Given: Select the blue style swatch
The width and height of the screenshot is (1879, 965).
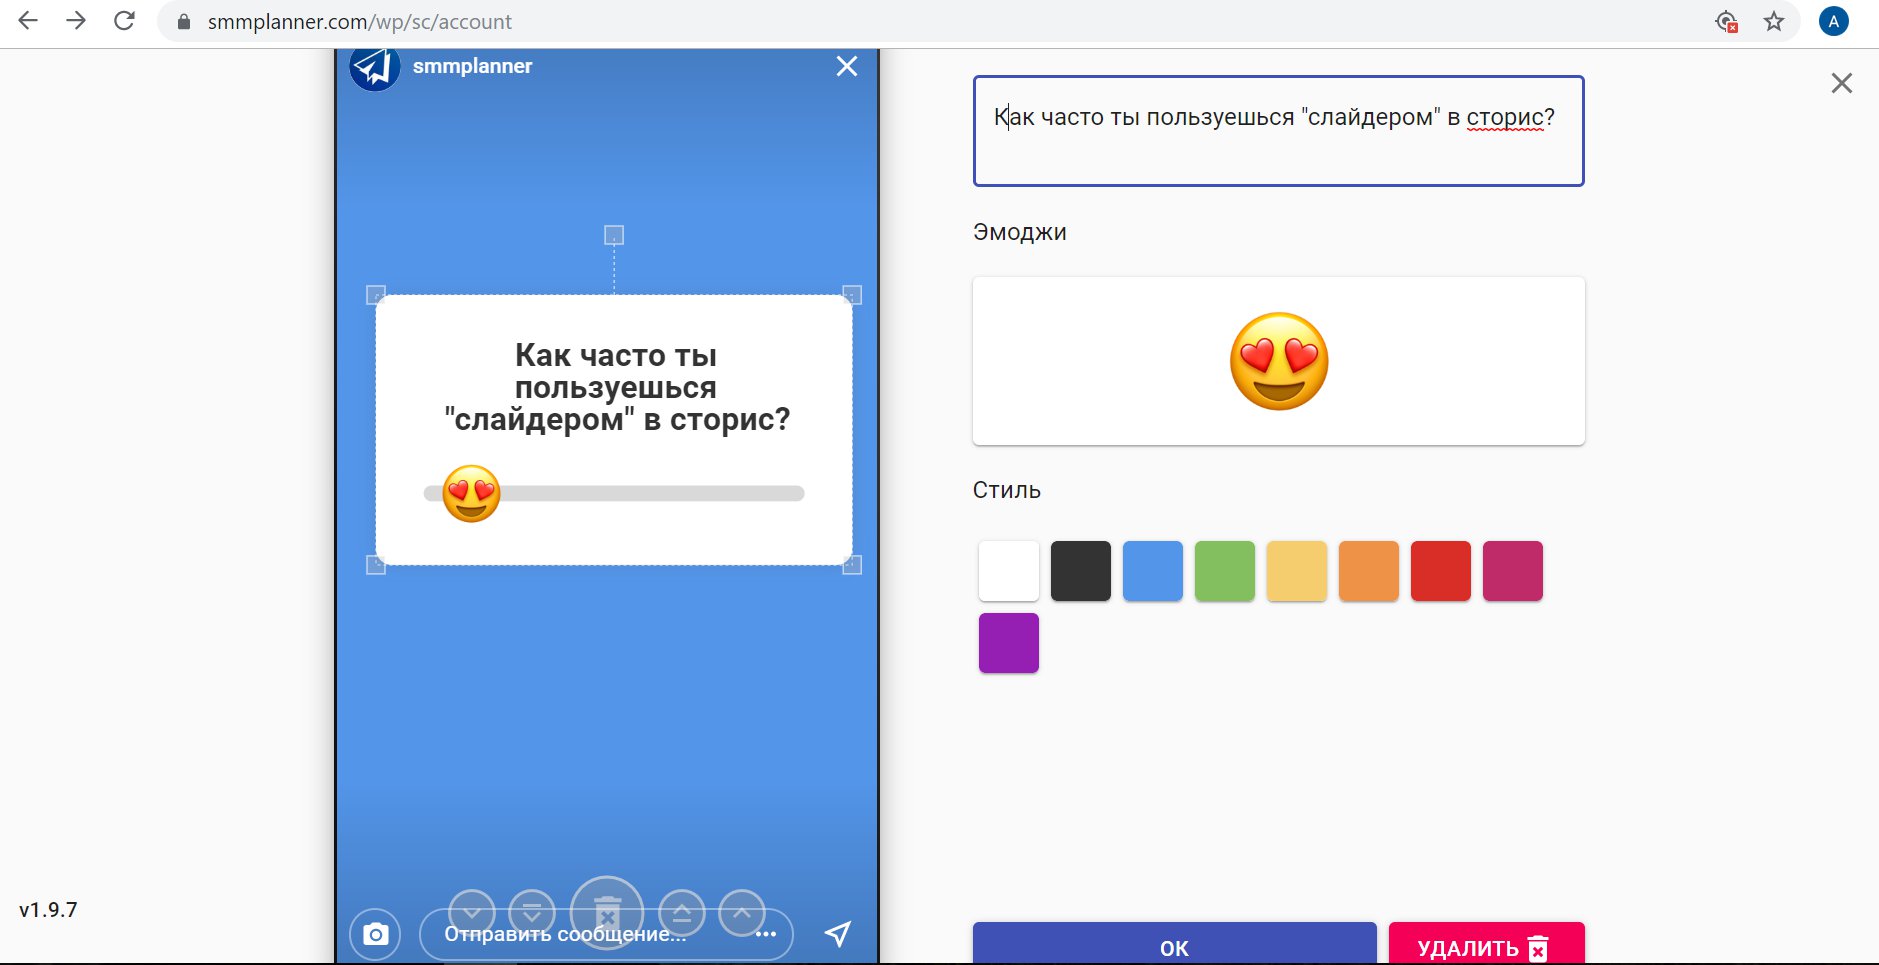Looking at the screenshot, I should (x=1153, y=571).
